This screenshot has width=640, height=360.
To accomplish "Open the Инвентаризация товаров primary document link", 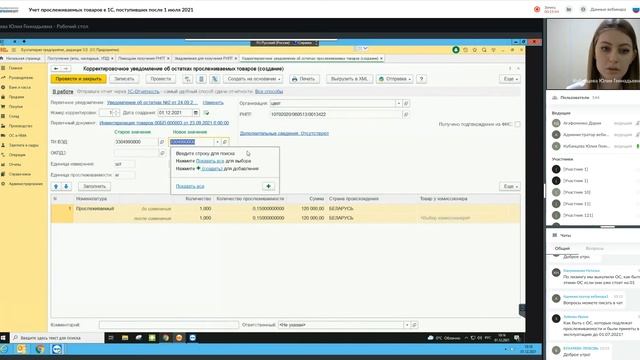I will point(164,123).
